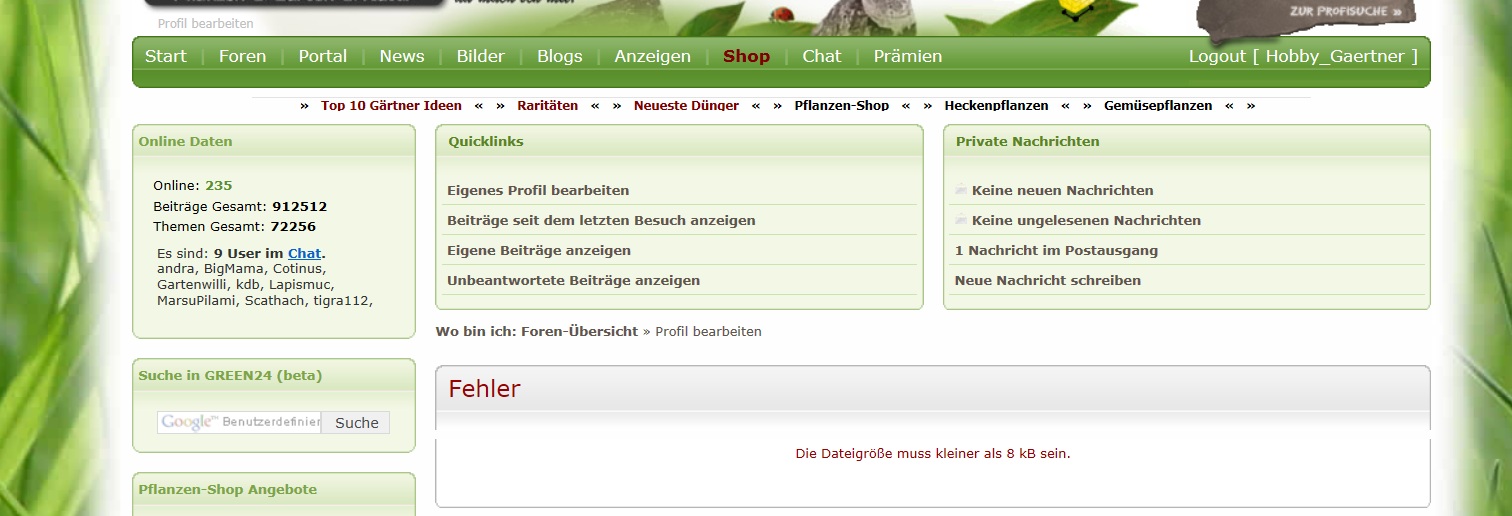Open the Prämien page

click(x=907, y=56)
